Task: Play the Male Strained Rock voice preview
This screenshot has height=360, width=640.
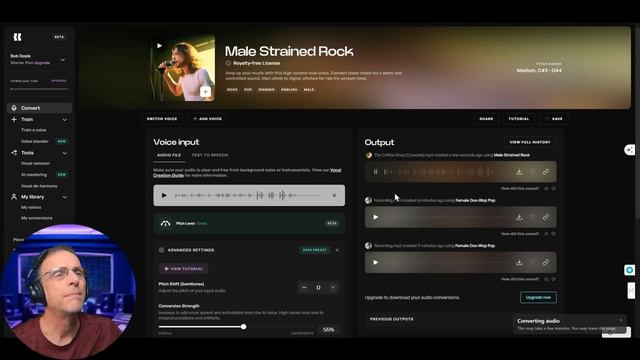Action: click(160, 46)
